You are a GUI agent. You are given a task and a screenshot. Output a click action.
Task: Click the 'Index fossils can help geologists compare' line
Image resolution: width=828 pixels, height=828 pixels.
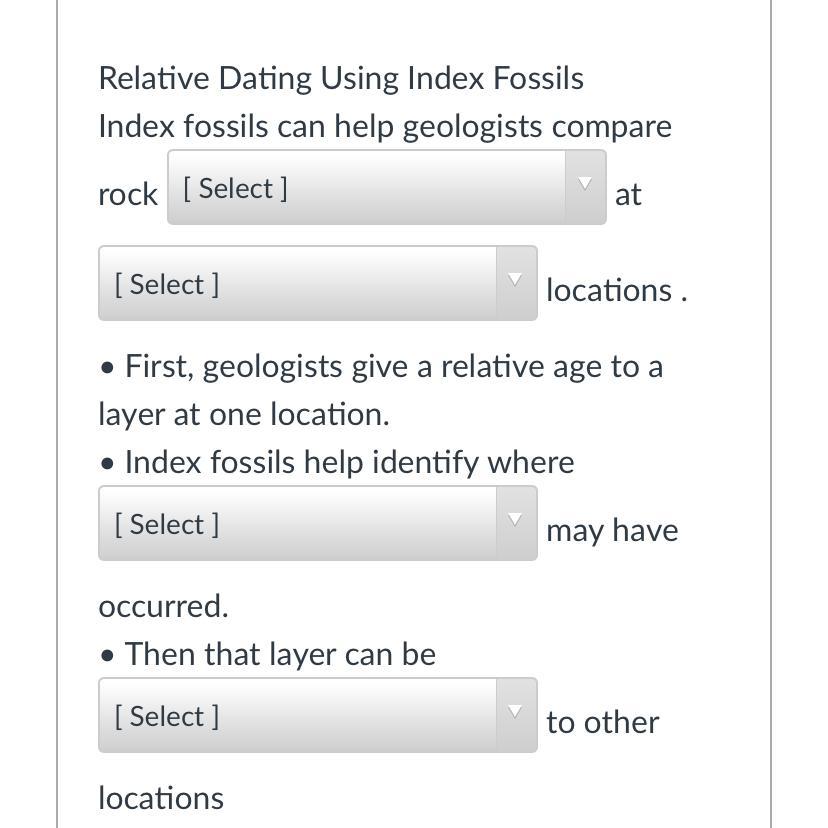pyautogui.click(x=385, y=127)
